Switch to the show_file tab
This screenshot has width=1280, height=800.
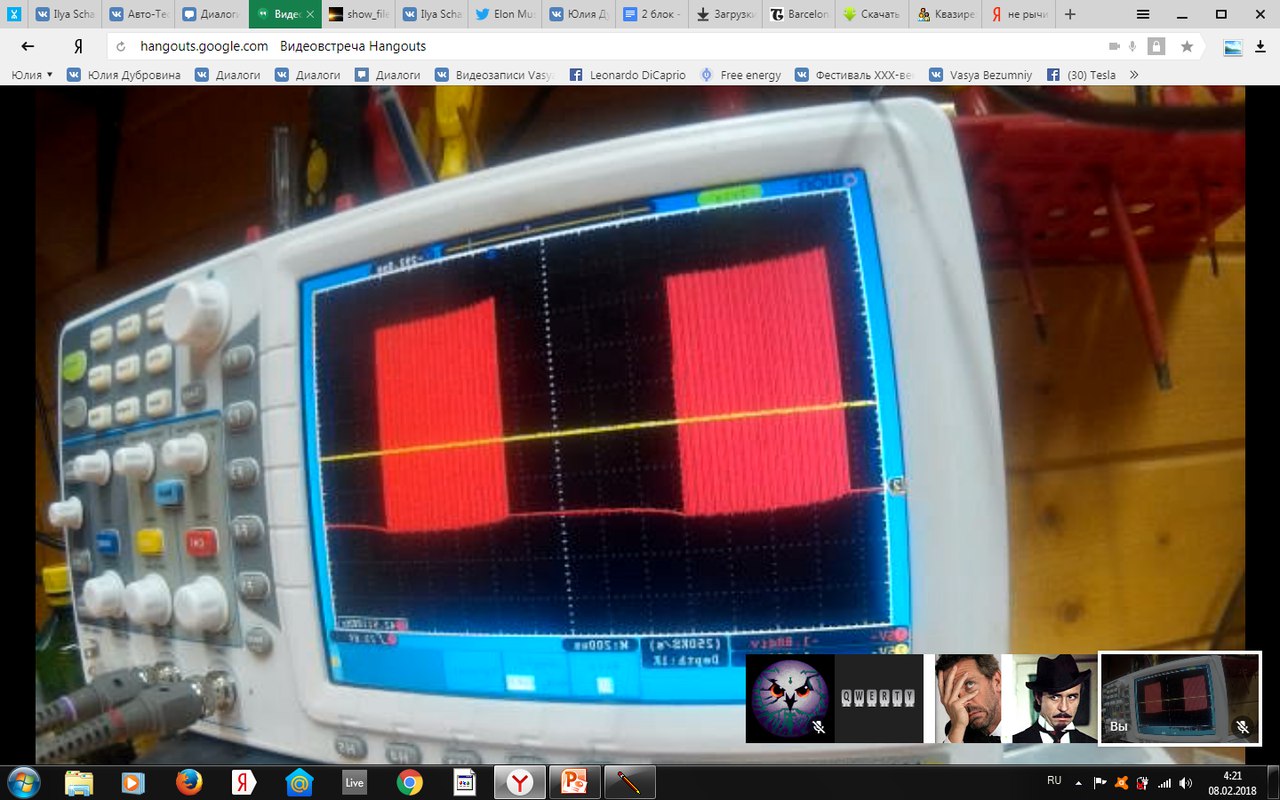pyautogui.click(x=358, y=14)
